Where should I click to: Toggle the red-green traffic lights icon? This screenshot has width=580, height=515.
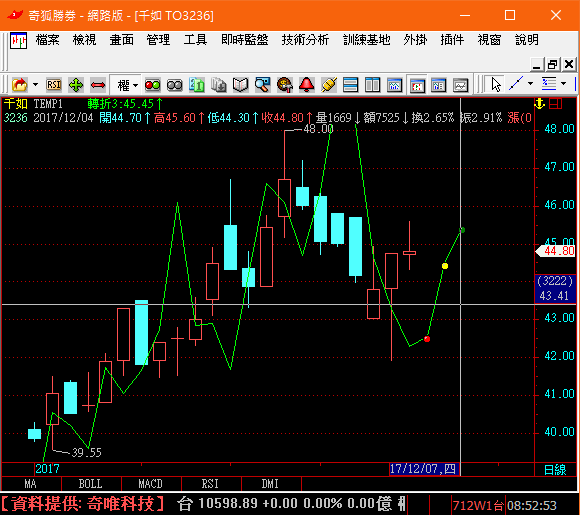coord(152,85)
